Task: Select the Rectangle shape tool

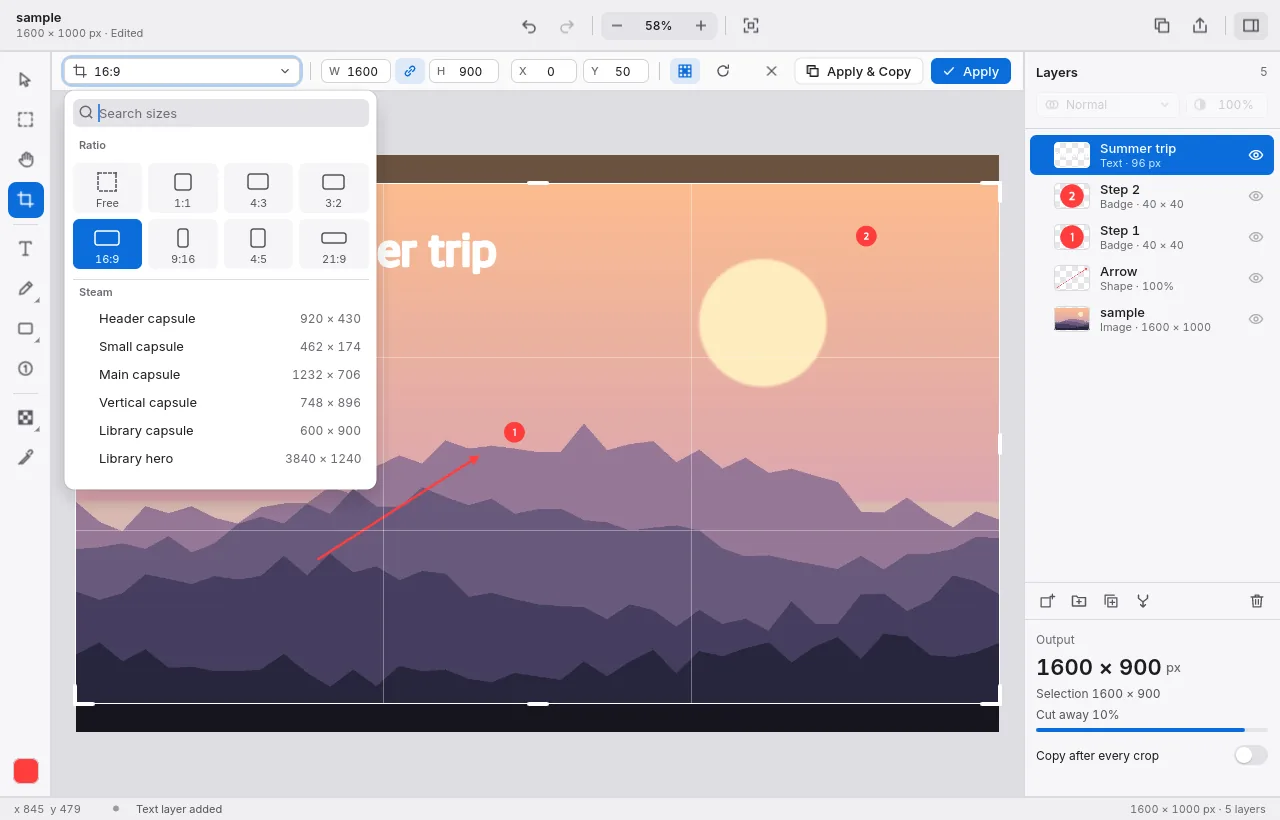Action: tap(26, 329)
